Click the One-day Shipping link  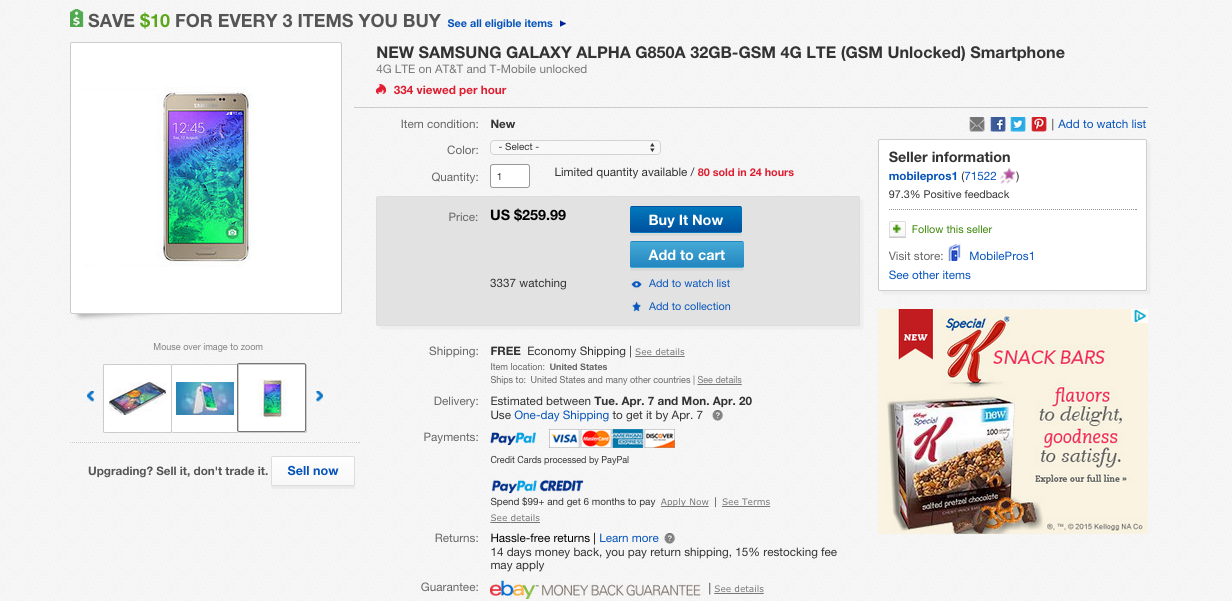pos(561,415)
